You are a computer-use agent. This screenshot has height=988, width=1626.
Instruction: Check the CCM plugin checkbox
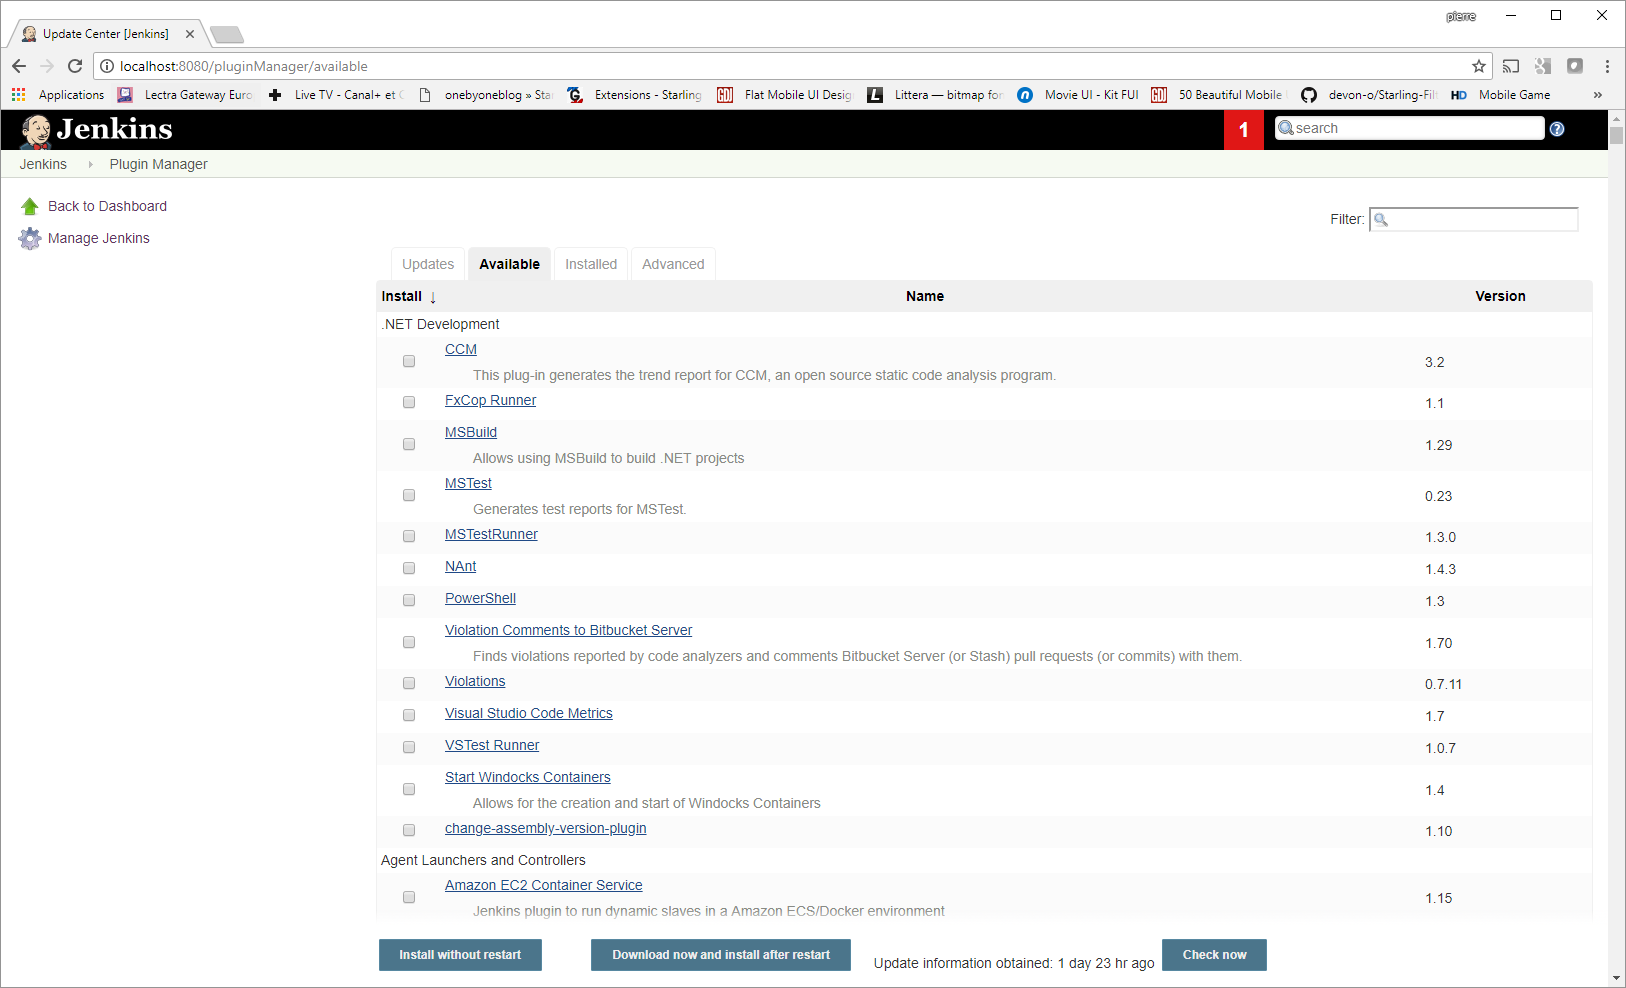409,361
